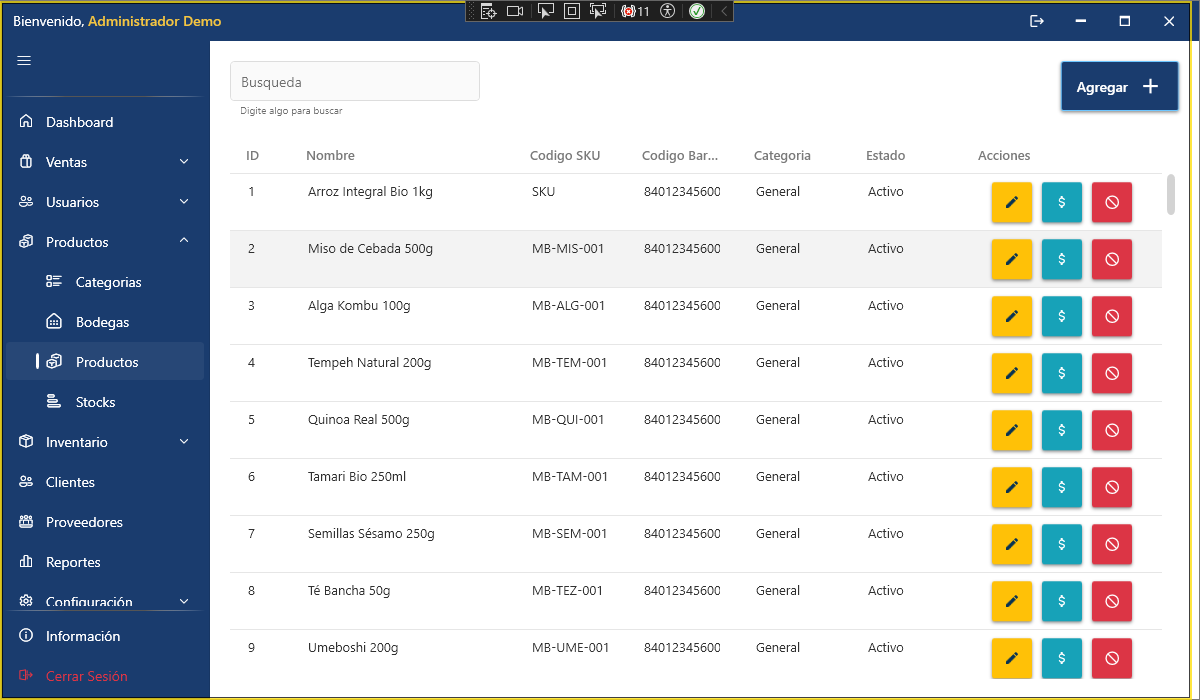The width and height of the screenshot is (1200, 700).
Task: Open Categorias in the sidebar
Action: point(108,282)
